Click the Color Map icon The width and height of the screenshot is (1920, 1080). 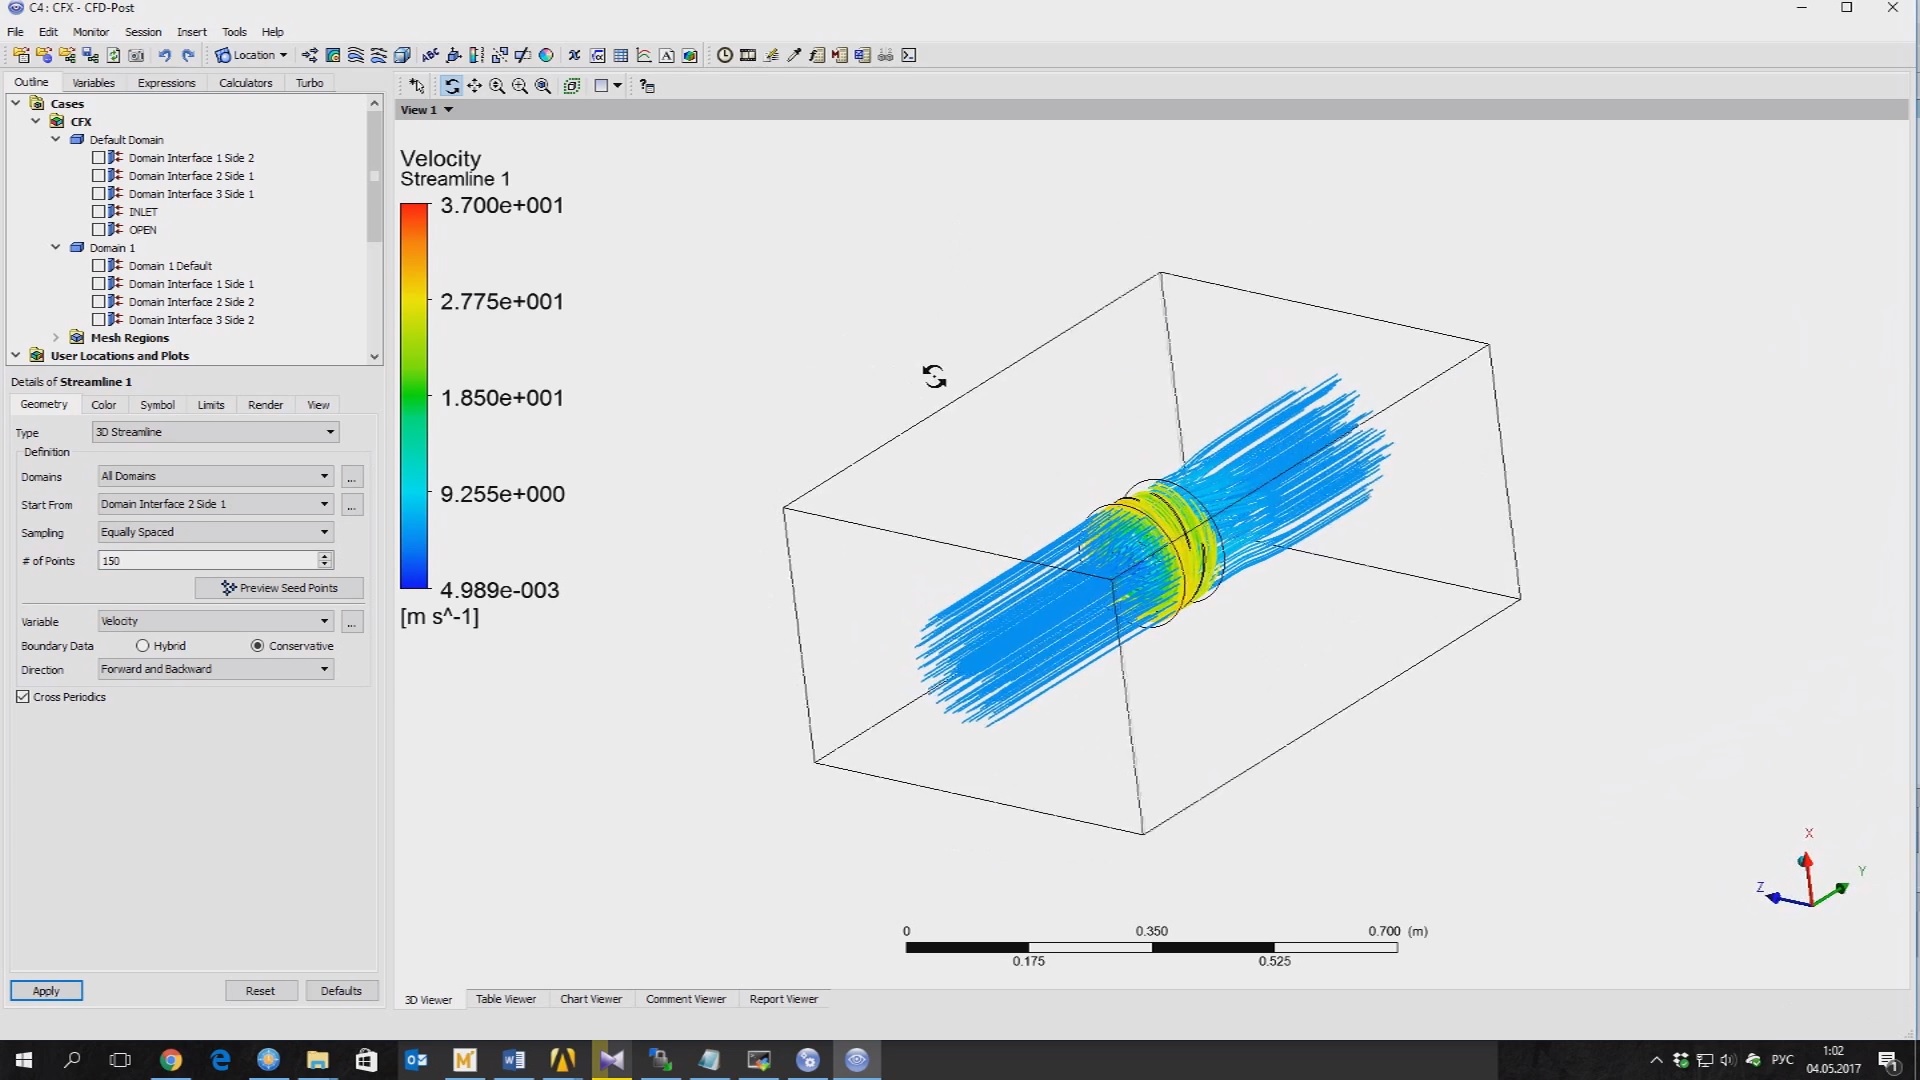[x=546, y=55]
